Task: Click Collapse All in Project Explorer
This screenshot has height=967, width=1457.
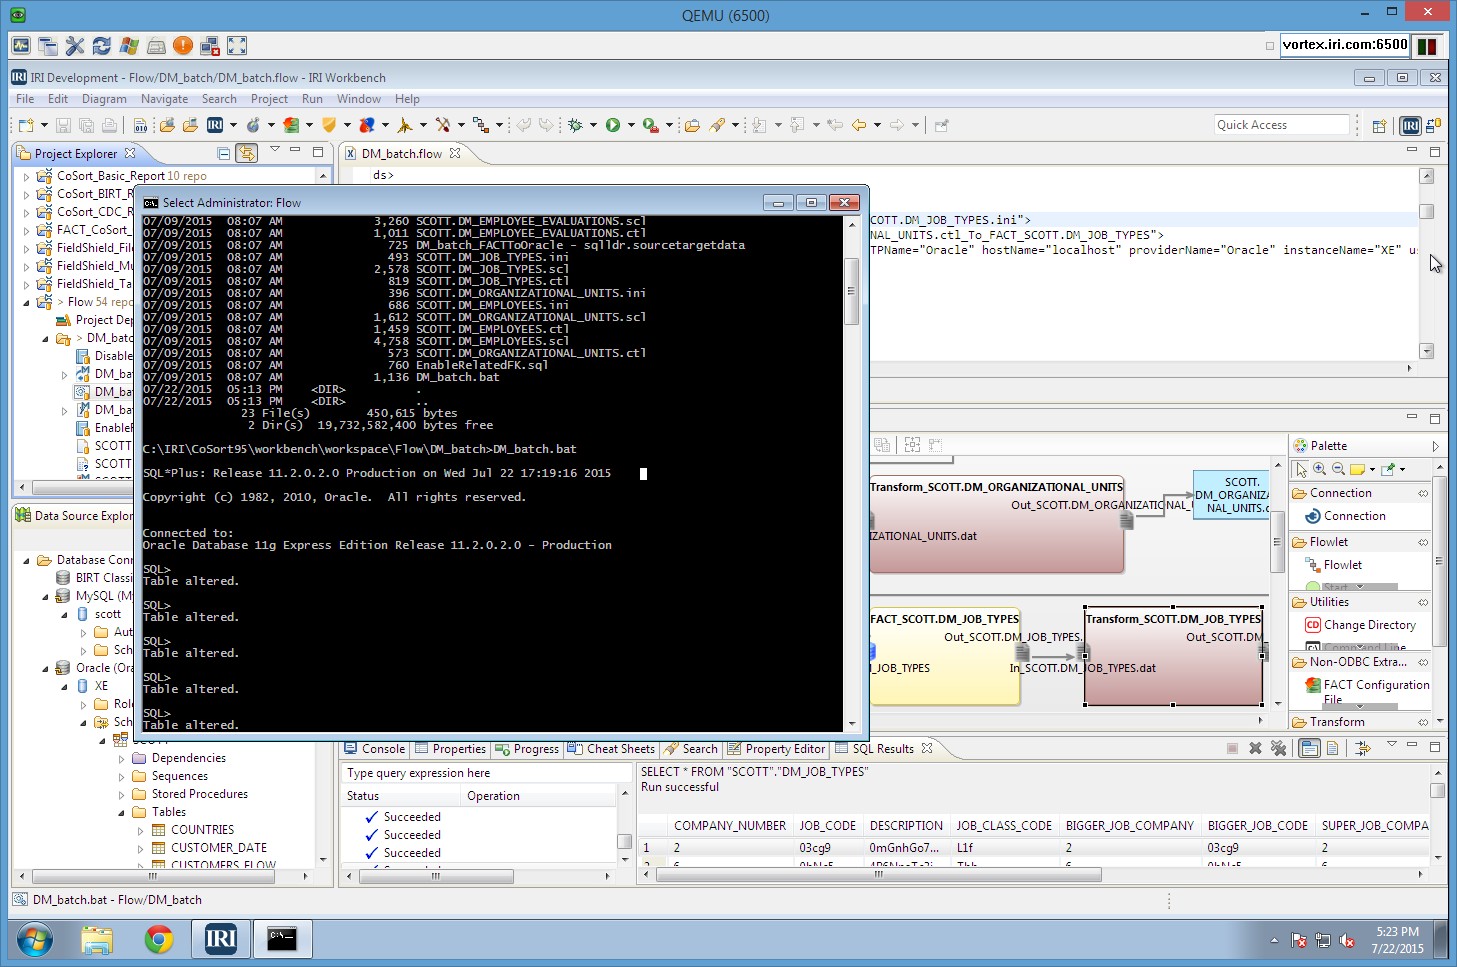Action: pos(224,153)
